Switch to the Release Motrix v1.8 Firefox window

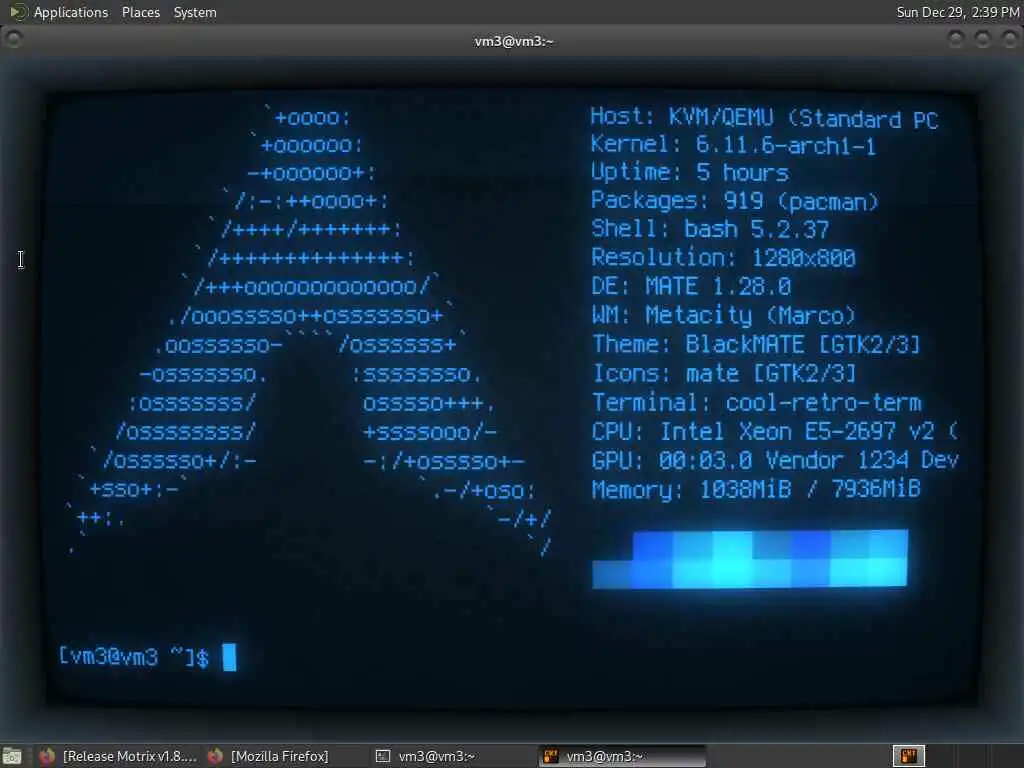(x=118, y=756)
